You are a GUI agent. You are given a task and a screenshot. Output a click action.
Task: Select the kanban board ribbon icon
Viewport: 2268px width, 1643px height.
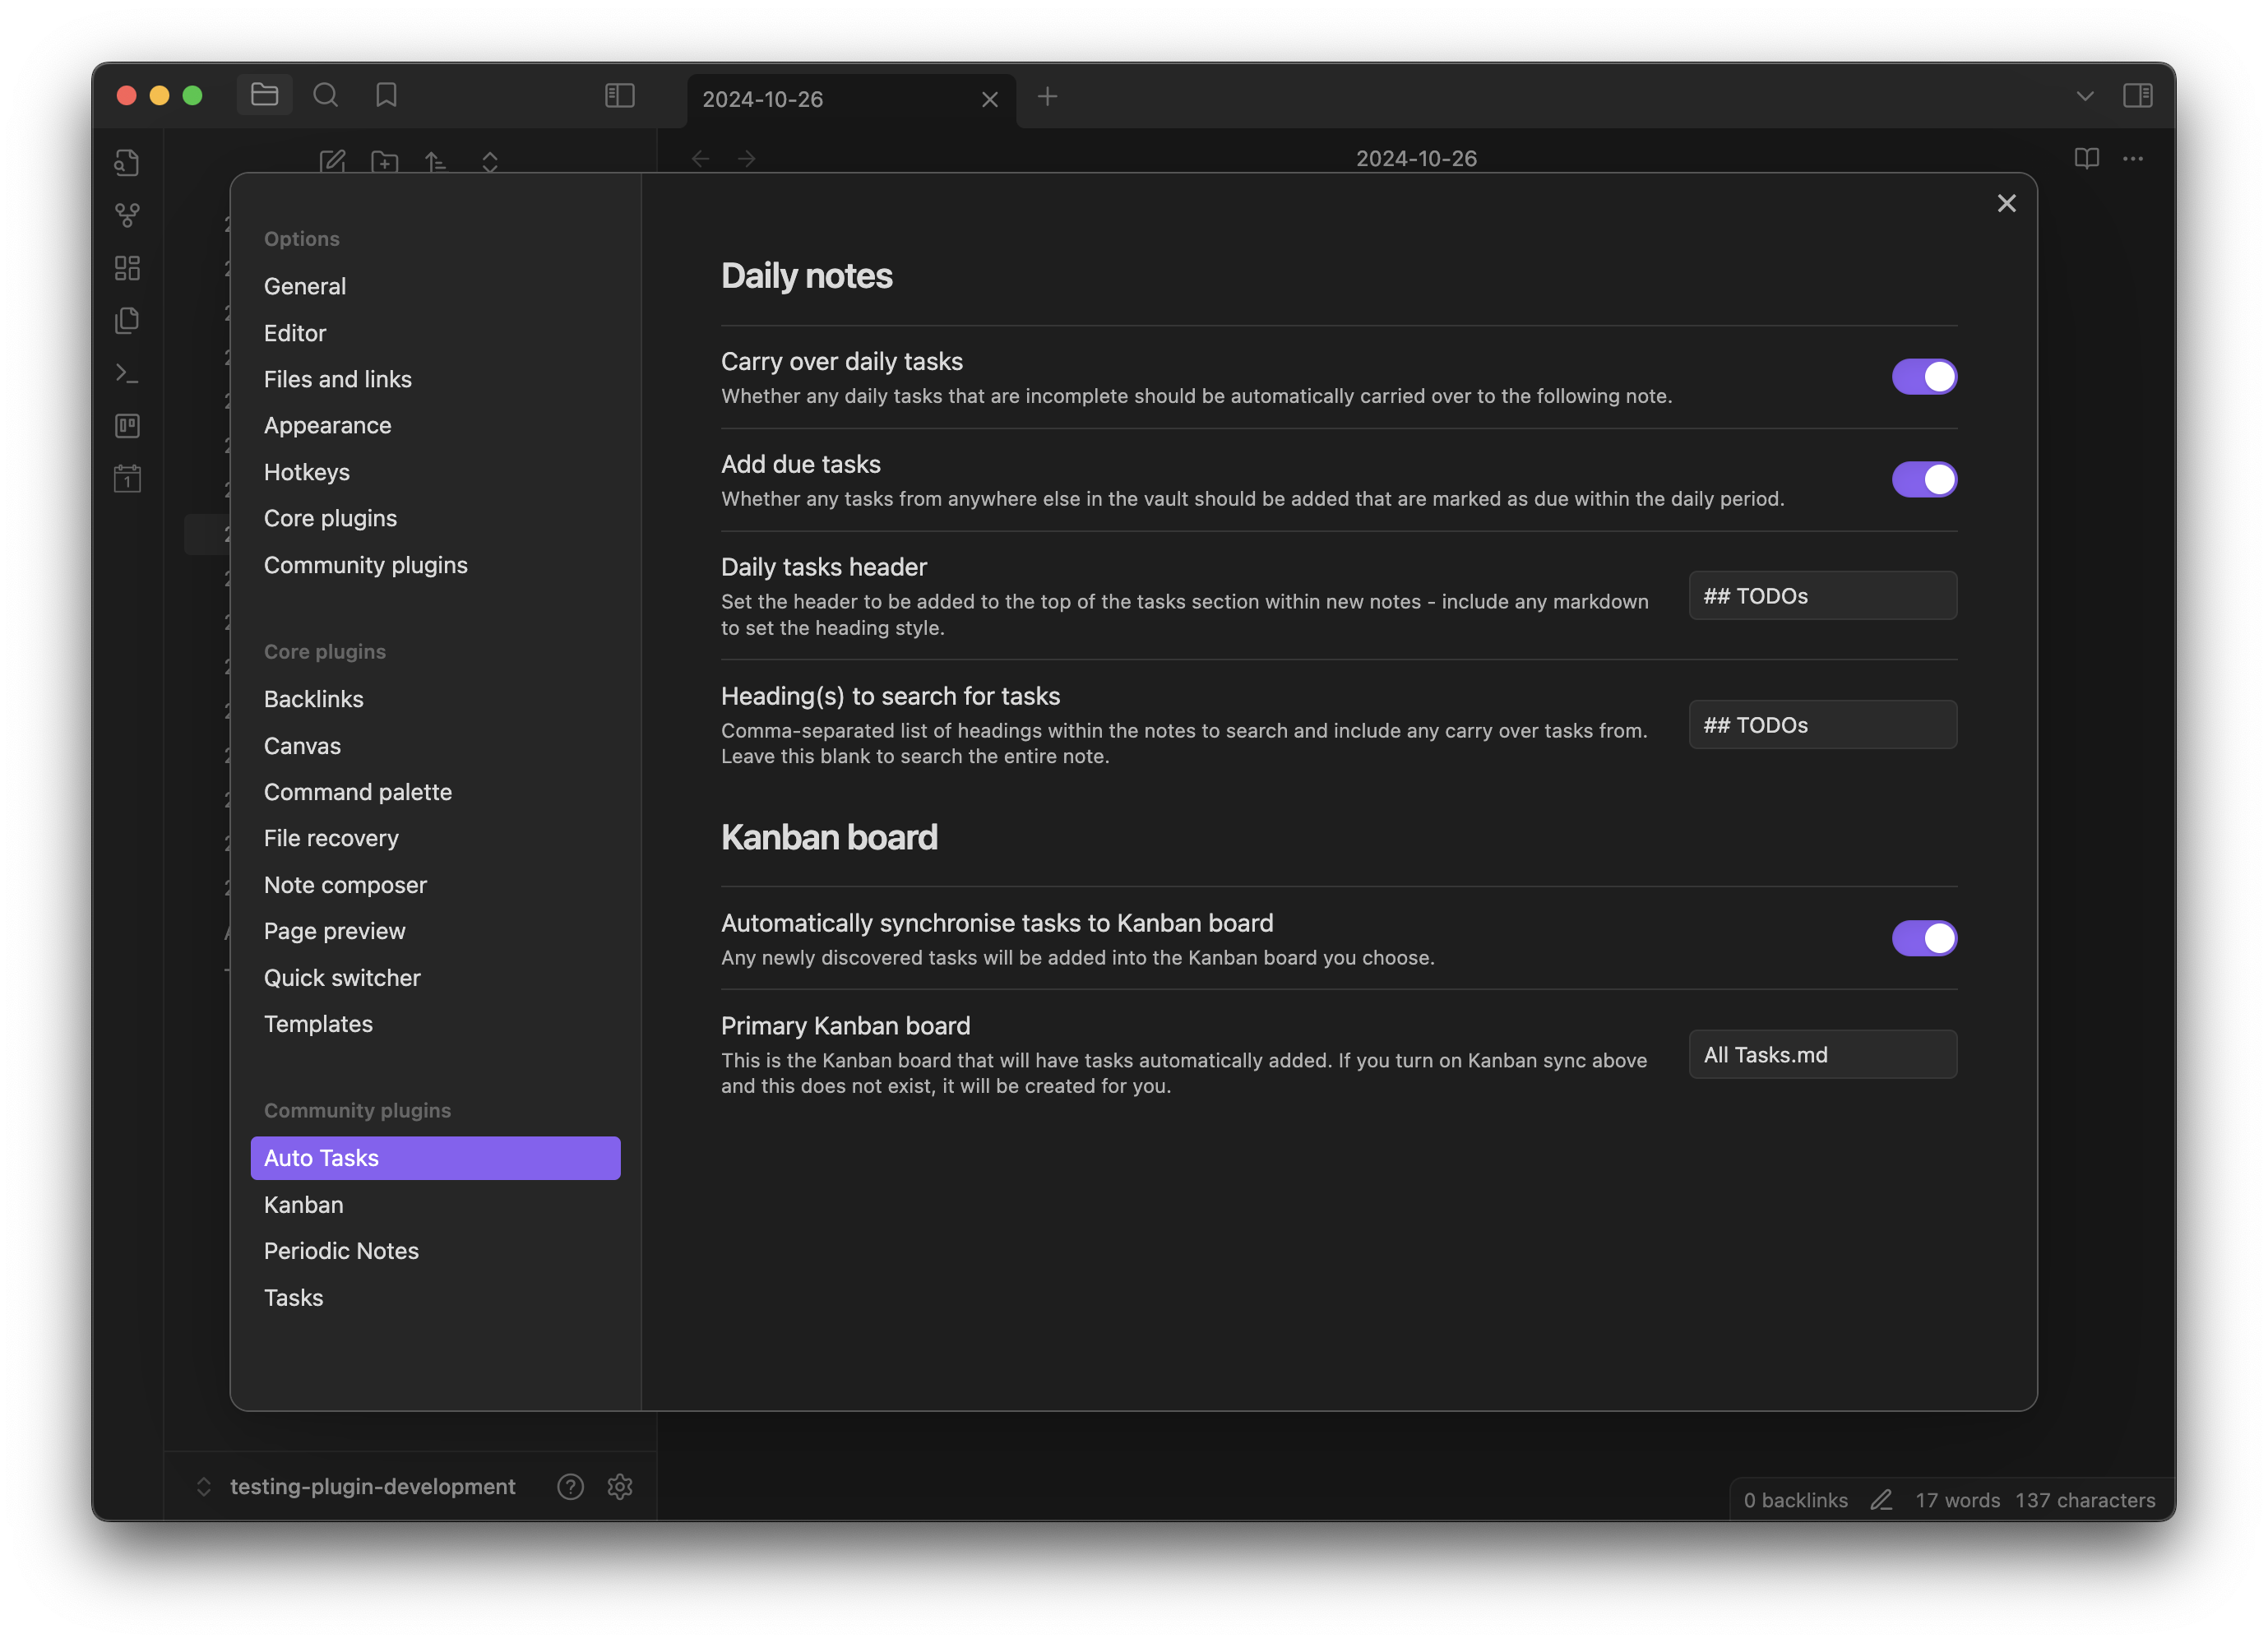pos(128,426)
